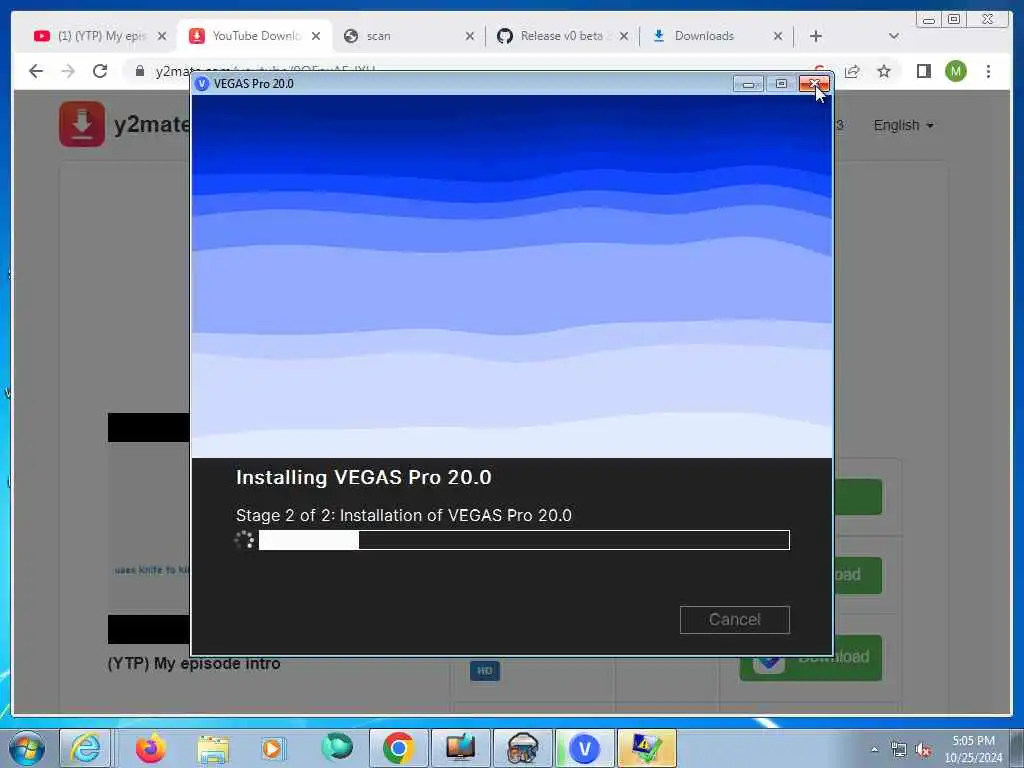Share this page from Chrome toolbar
1024x768 pixels.
pos(852,71)
